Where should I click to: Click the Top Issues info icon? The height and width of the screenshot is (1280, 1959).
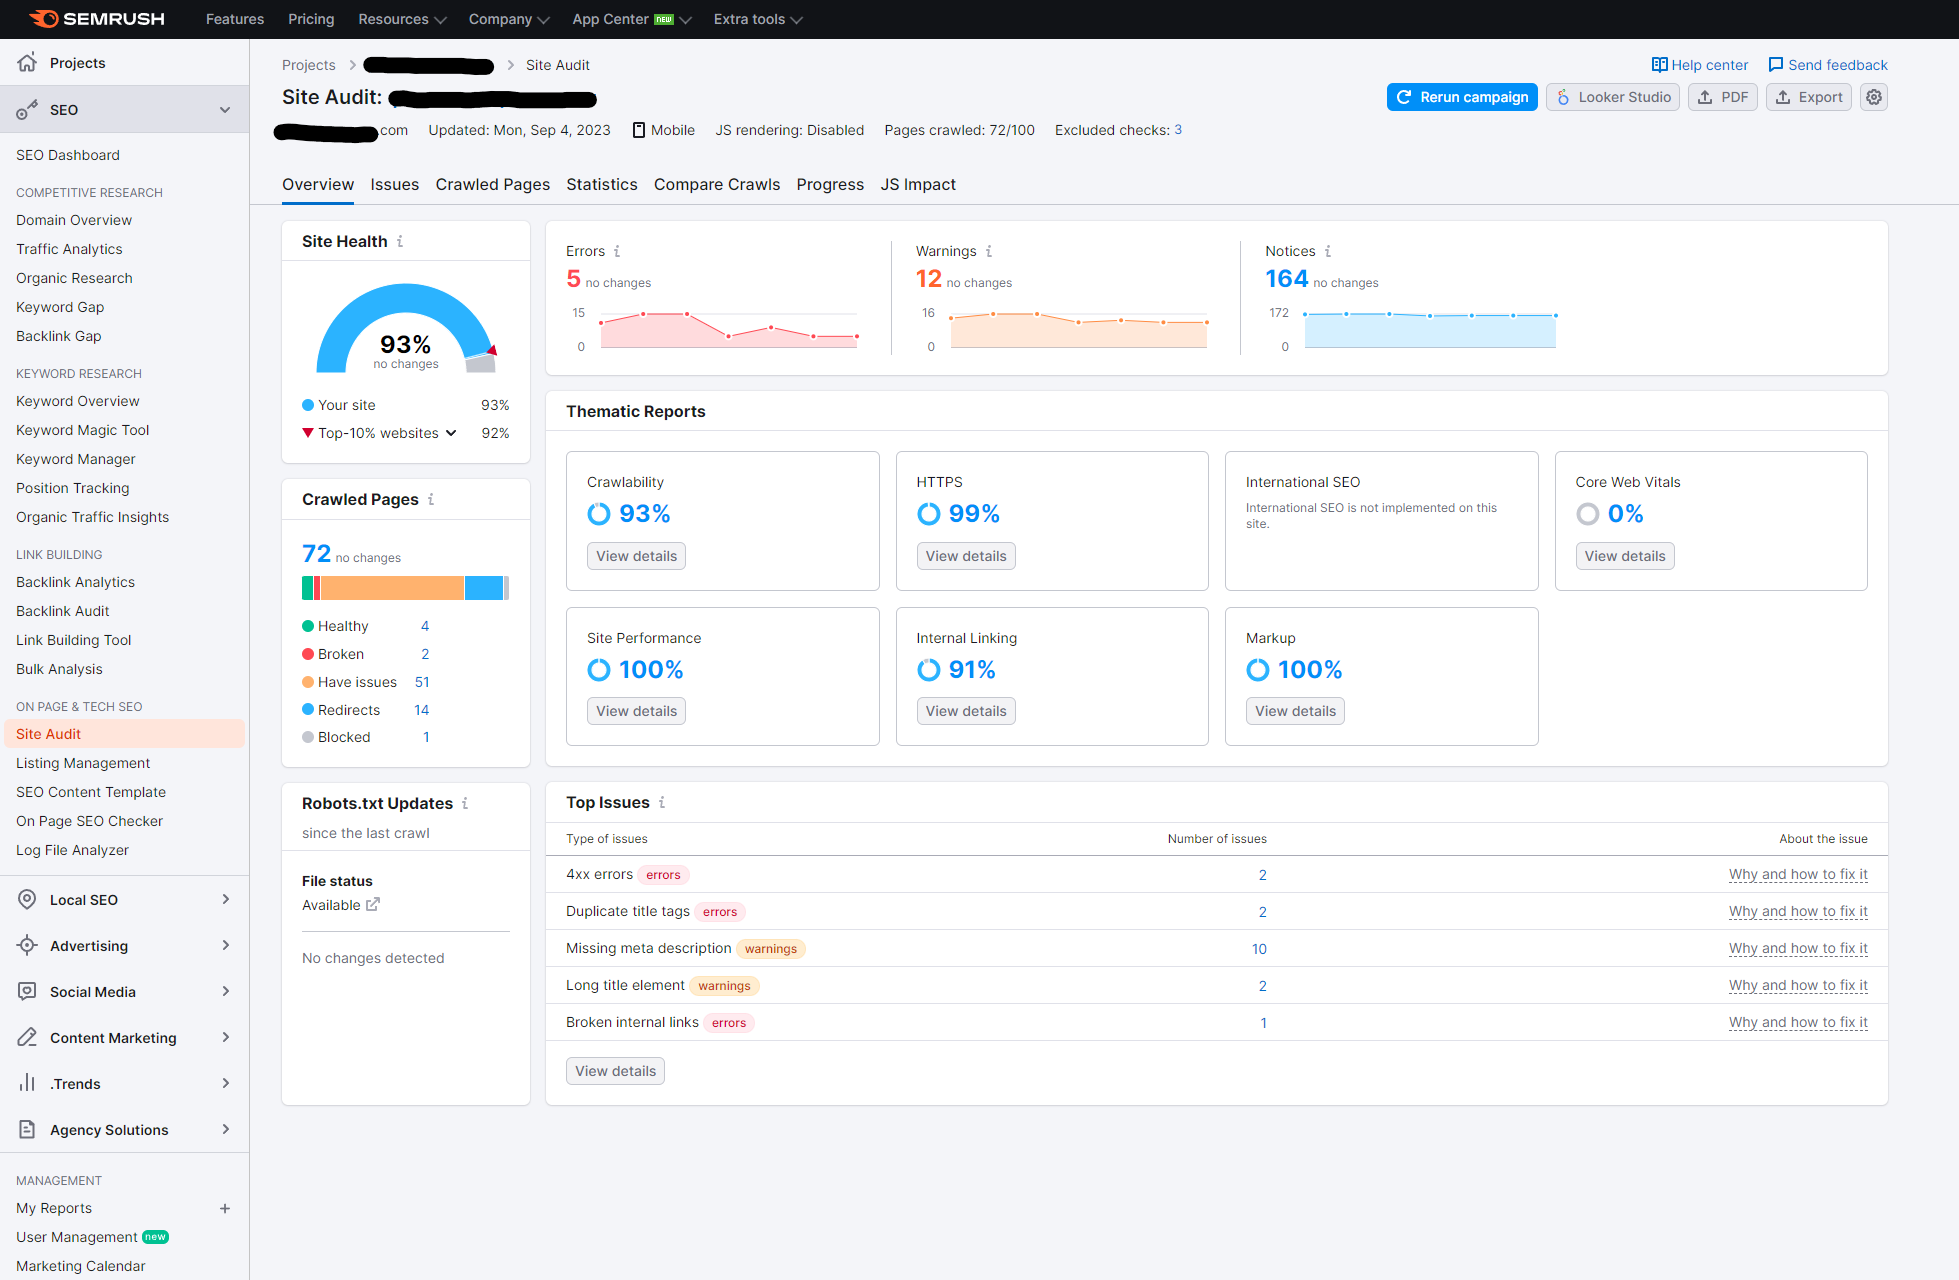662,802
